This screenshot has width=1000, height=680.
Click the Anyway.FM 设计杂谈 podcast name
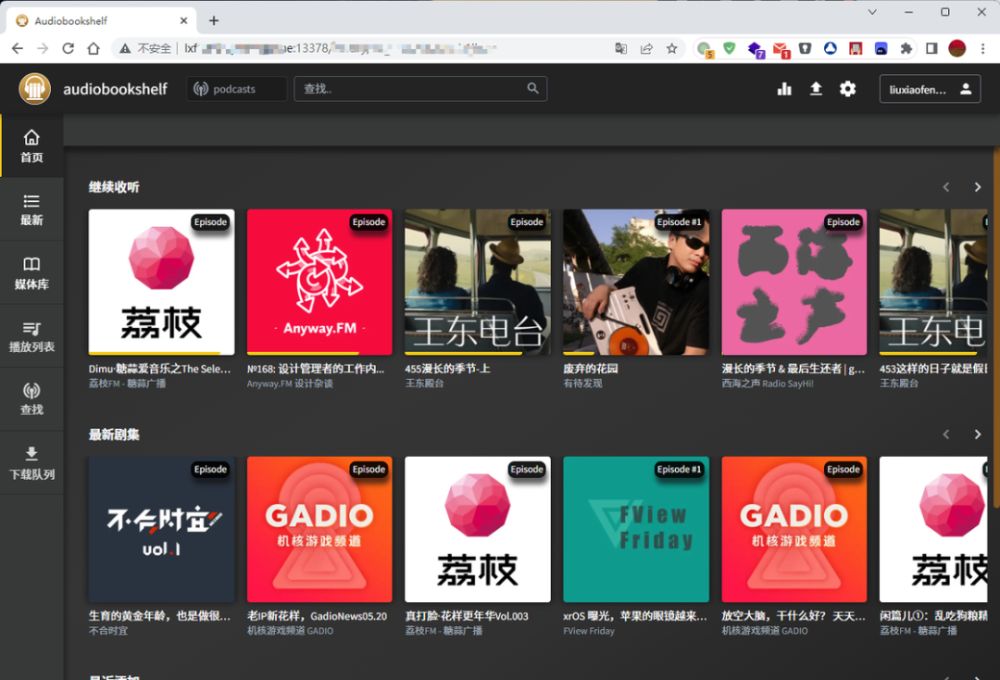290,383
